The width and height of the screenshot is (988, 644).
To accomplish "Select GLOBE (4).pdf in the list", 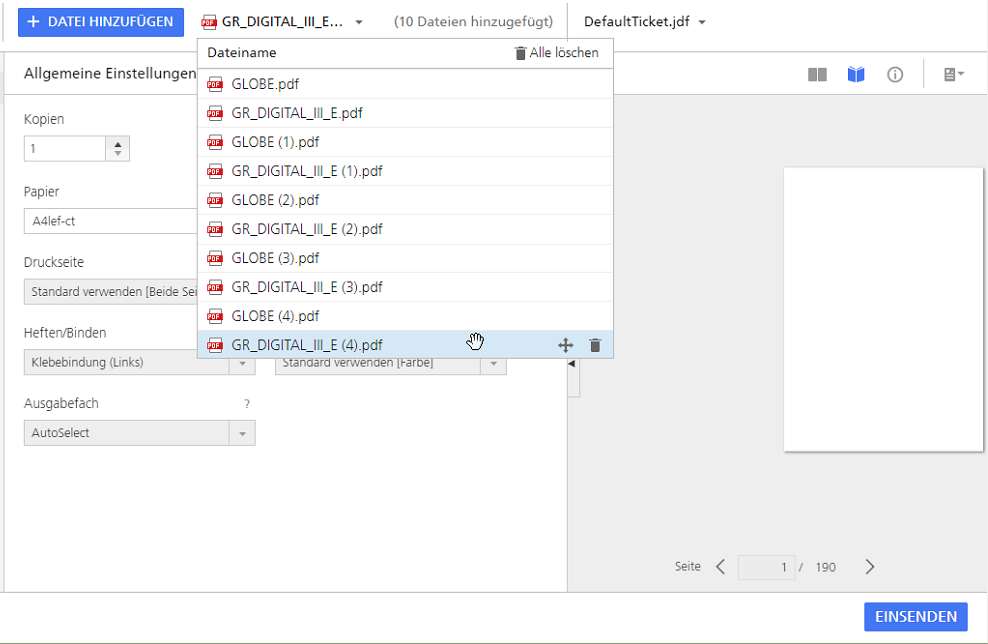I will coord(405,316).
